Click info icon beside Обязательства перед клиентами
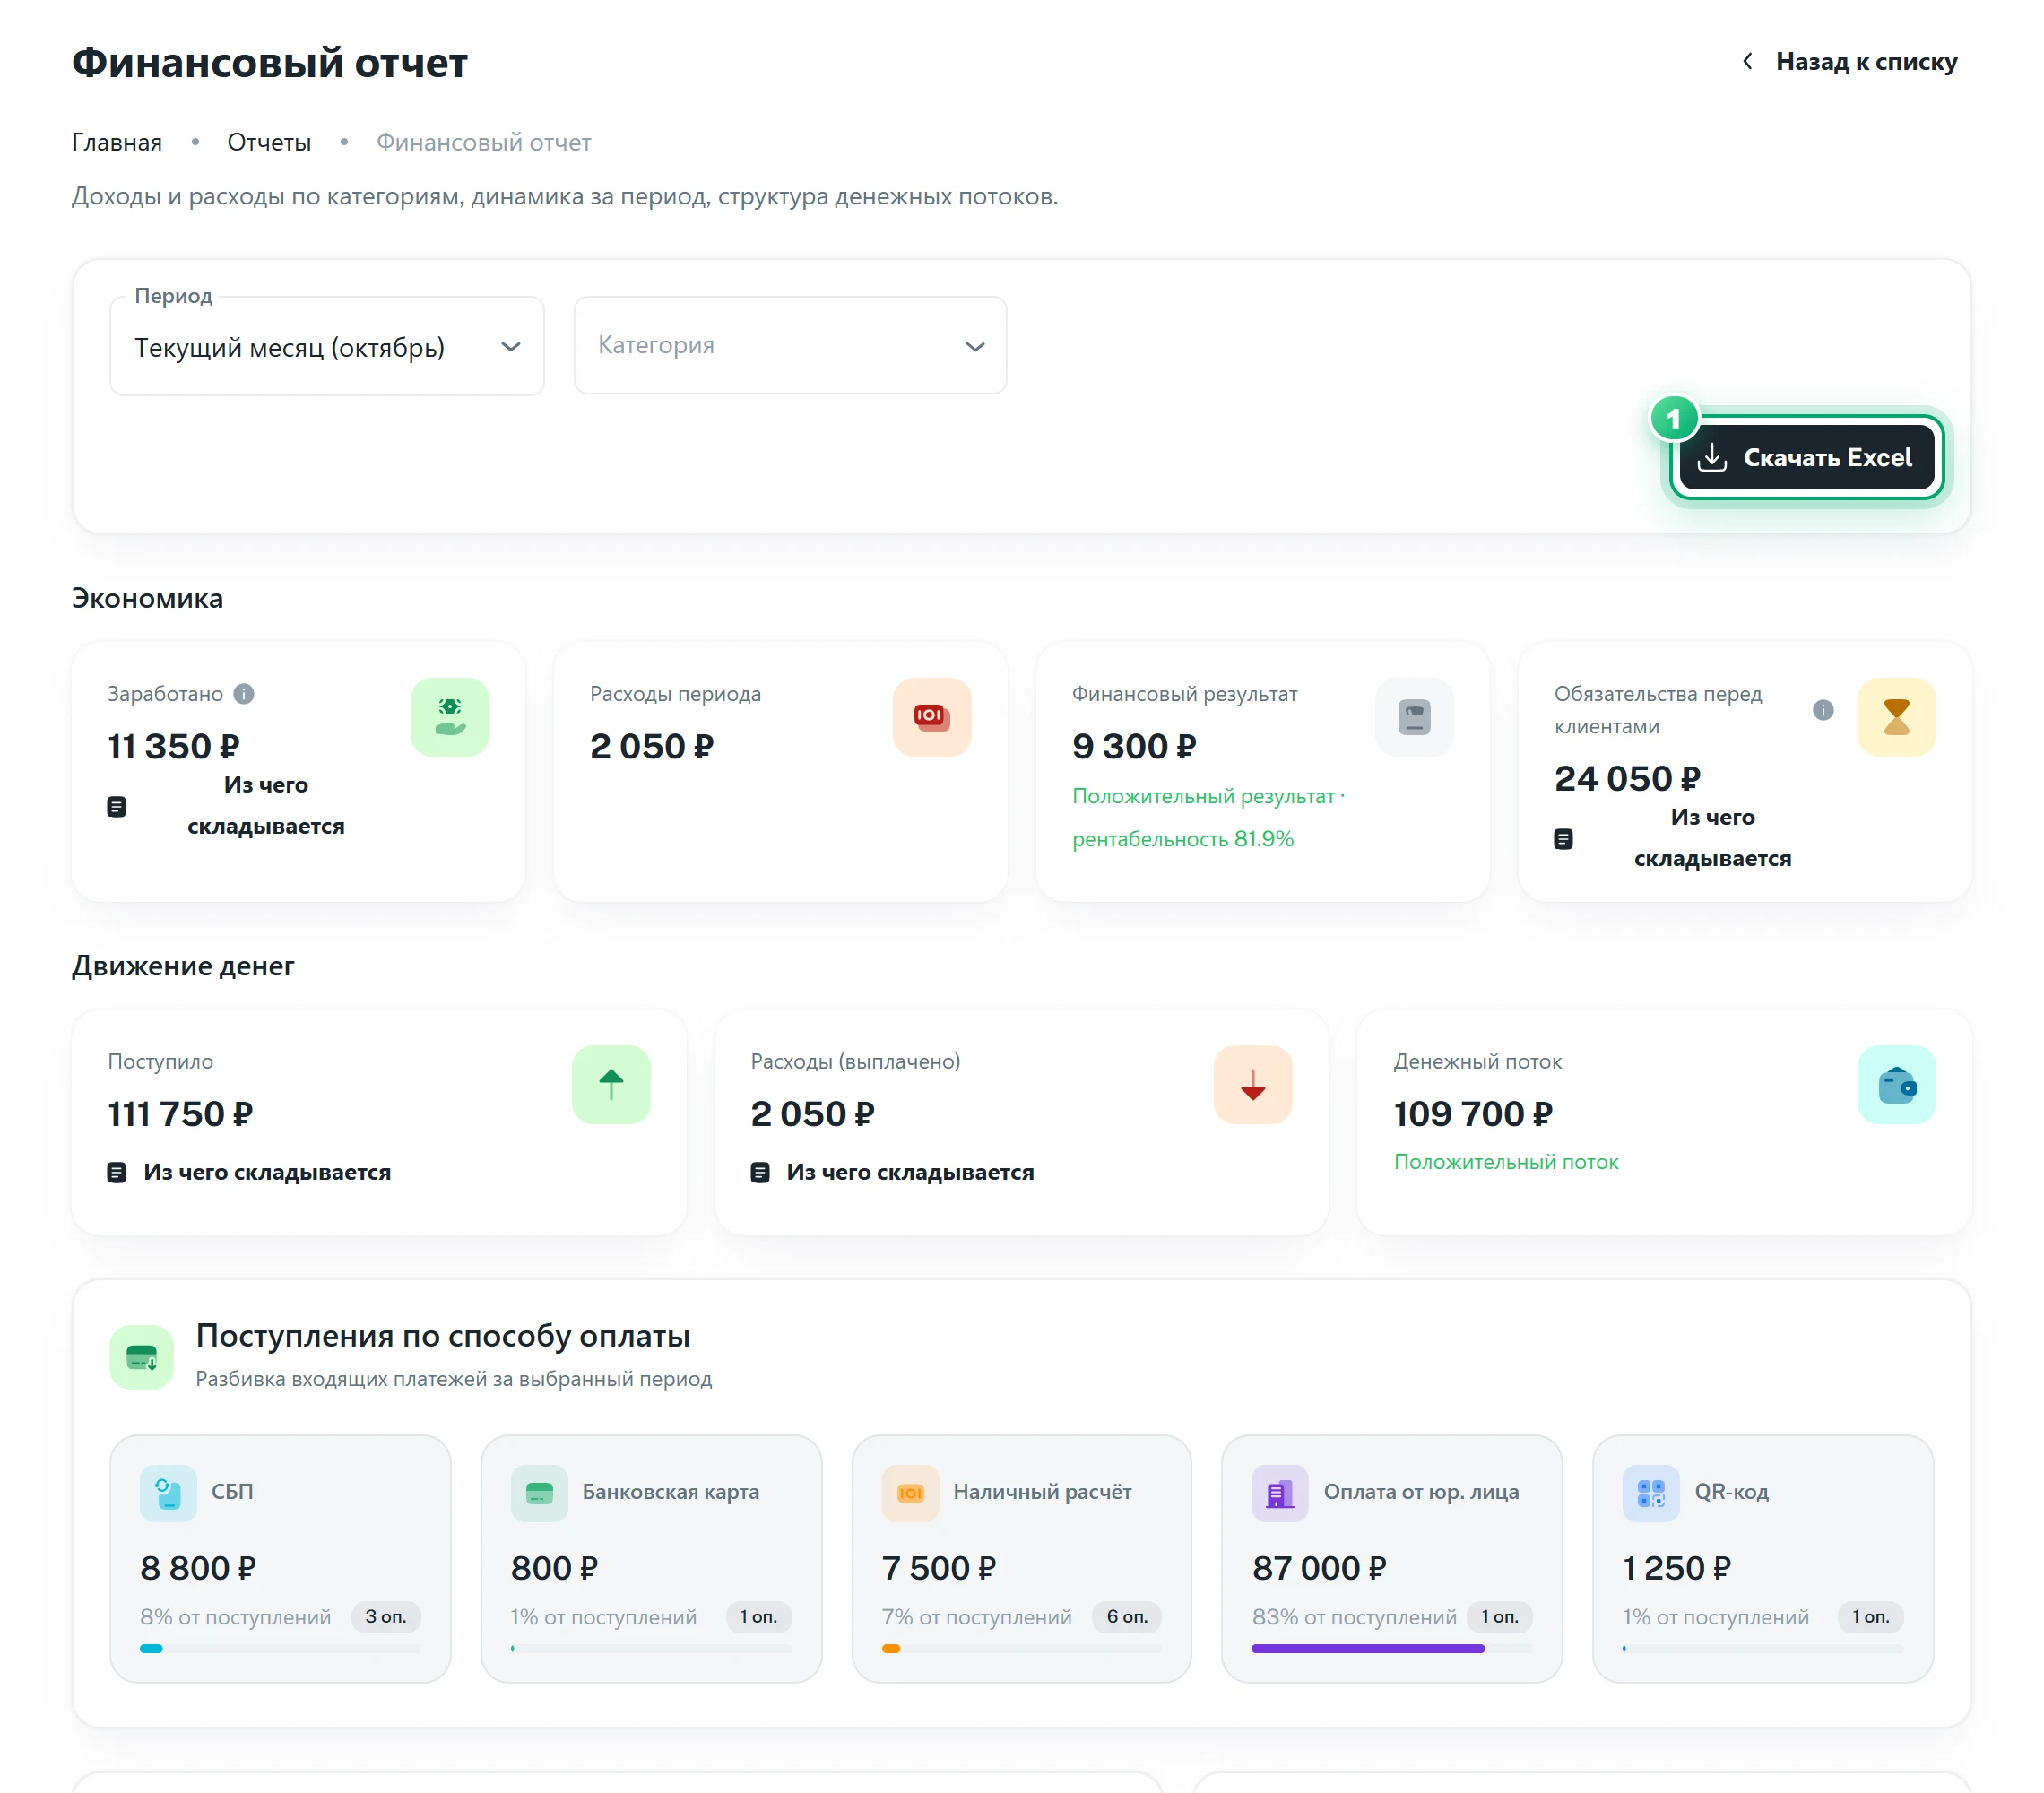 (1823, 710)
